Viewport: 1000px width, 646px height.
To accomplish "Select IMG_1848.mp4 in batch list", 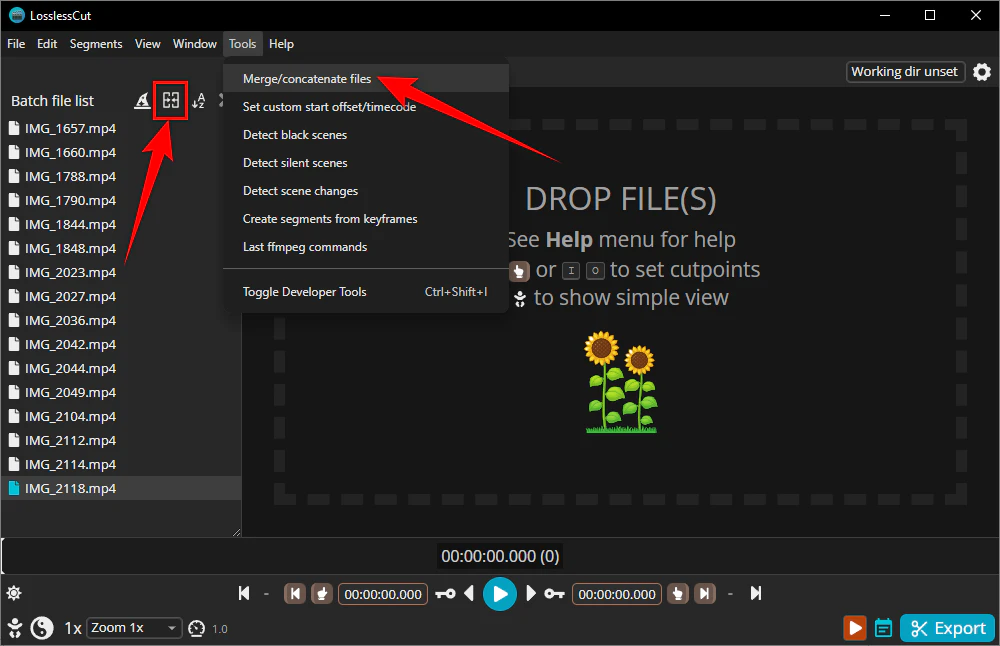I will pos(121,248).
